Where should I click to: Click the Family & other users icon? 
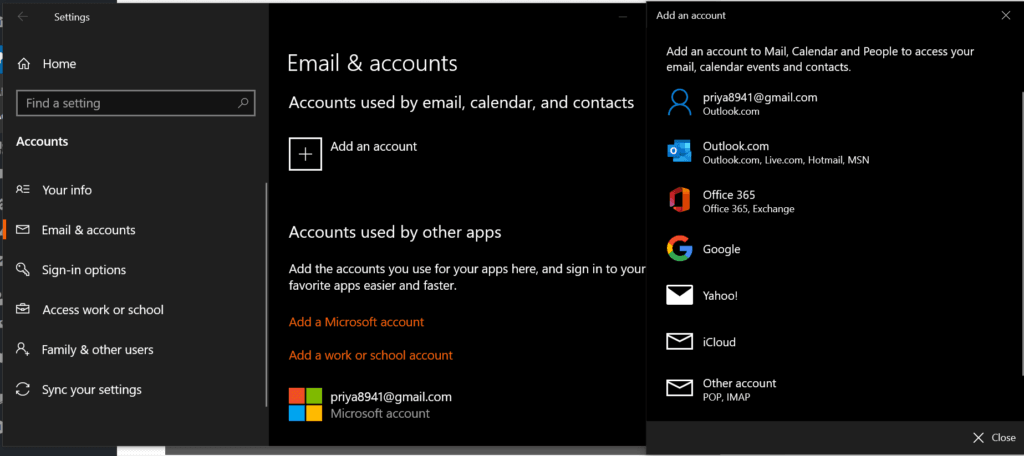[x=23, y=349]
